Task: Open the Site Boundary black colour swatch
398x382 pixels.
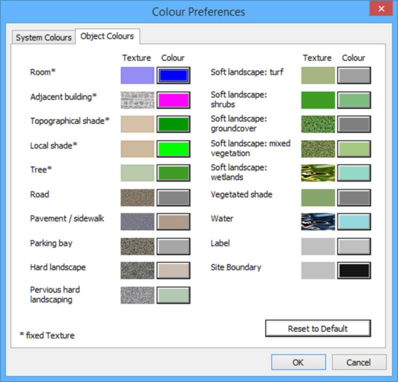Action: tap(354, 270)
